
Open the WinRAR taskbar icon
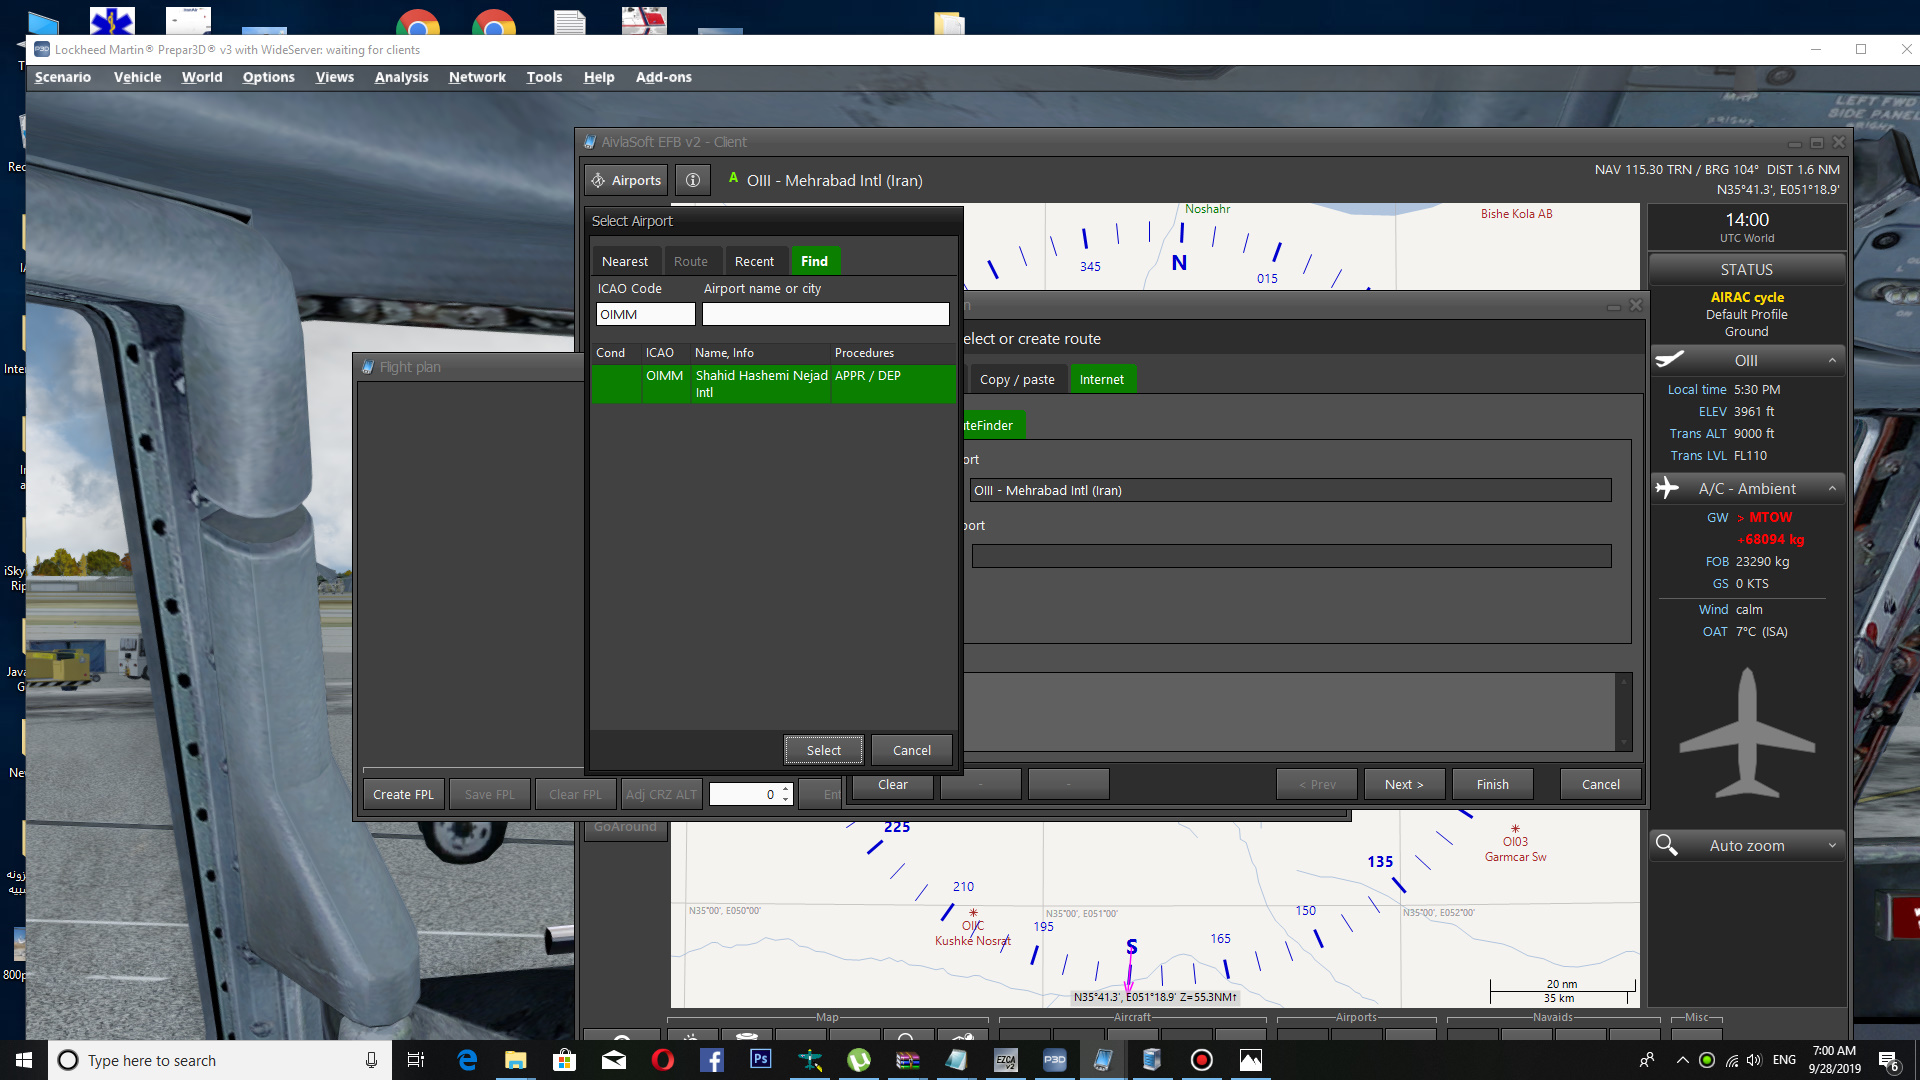coord(908,1060)
